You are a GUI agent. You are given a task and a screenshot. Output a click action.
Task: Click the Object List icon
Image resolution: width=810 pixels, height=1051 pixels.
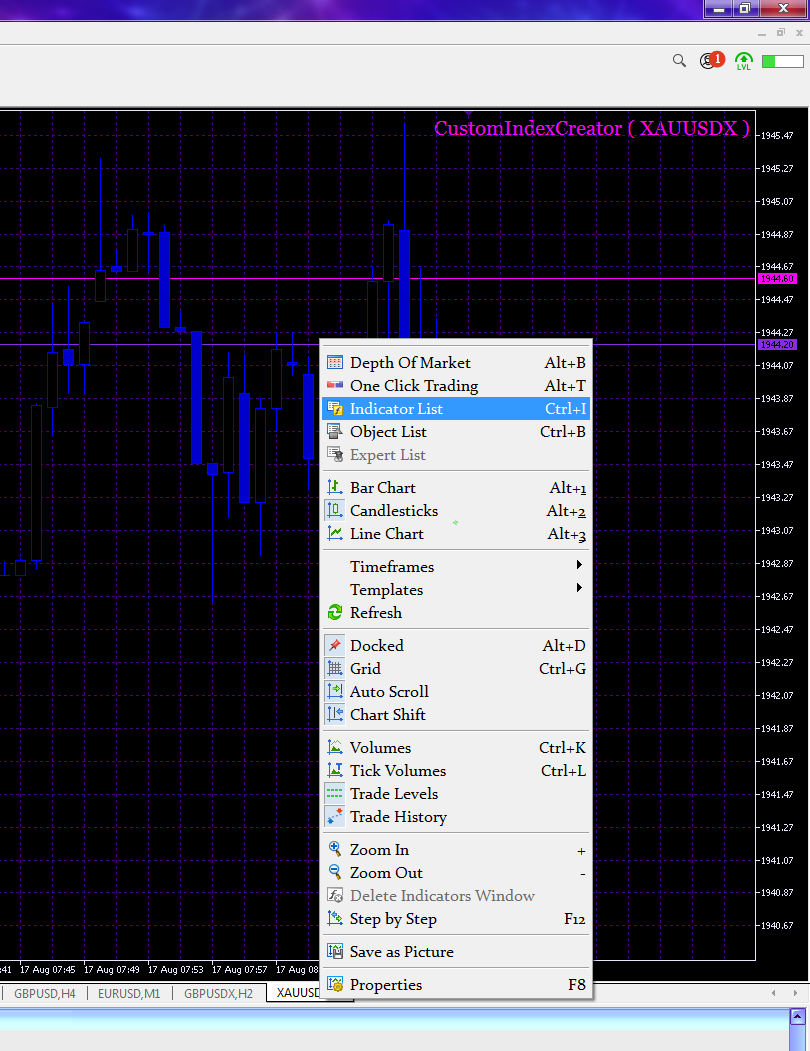coord(335,432)
